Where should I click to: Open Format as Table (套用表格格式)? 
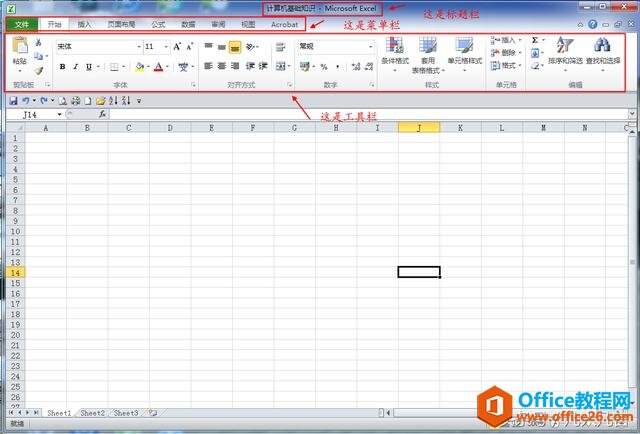(x=428, y=55)
